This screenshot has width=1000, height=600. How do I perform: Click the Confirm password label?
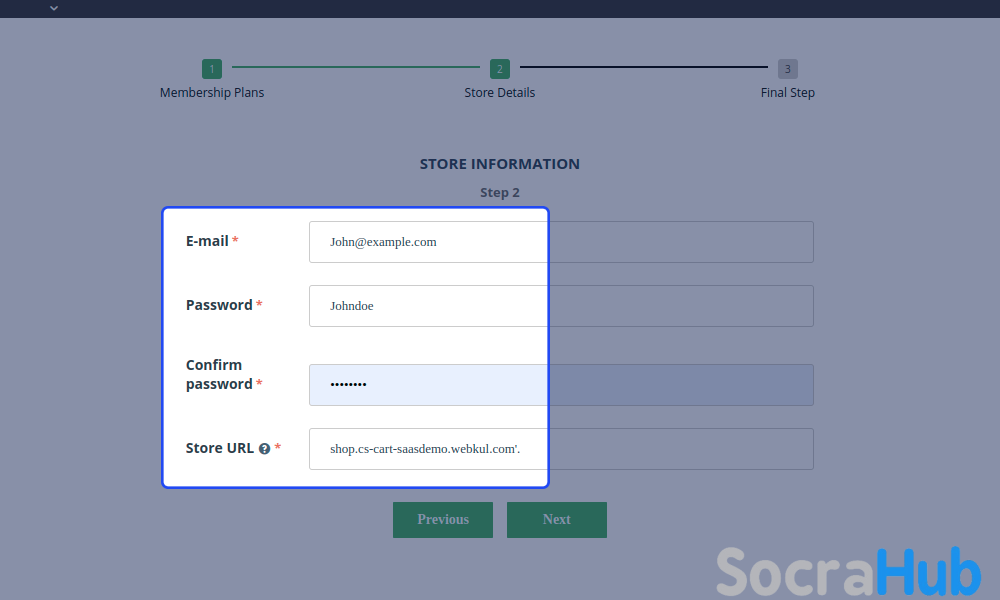pyautogui.click(x=219, y=375)
